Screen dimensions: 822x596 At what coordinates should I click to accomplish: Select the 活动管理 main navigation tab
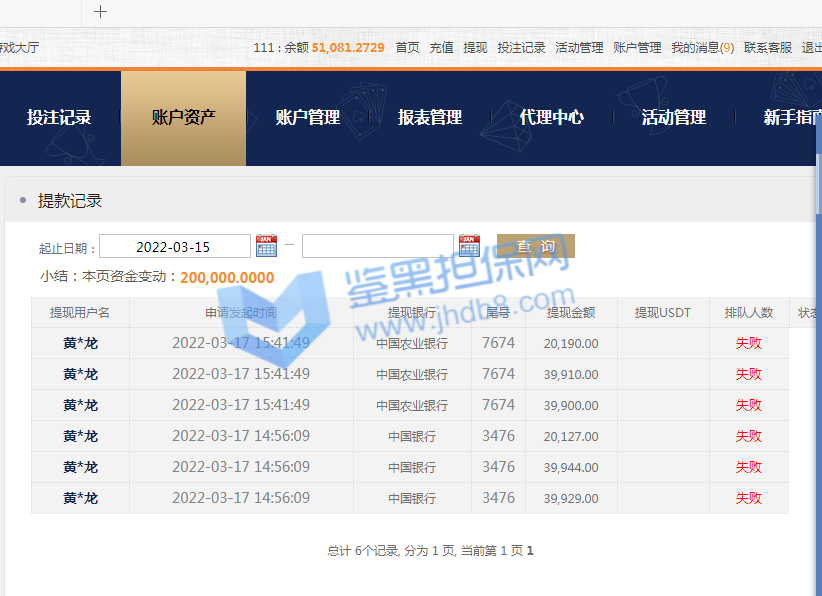click(x=674, y=118)
